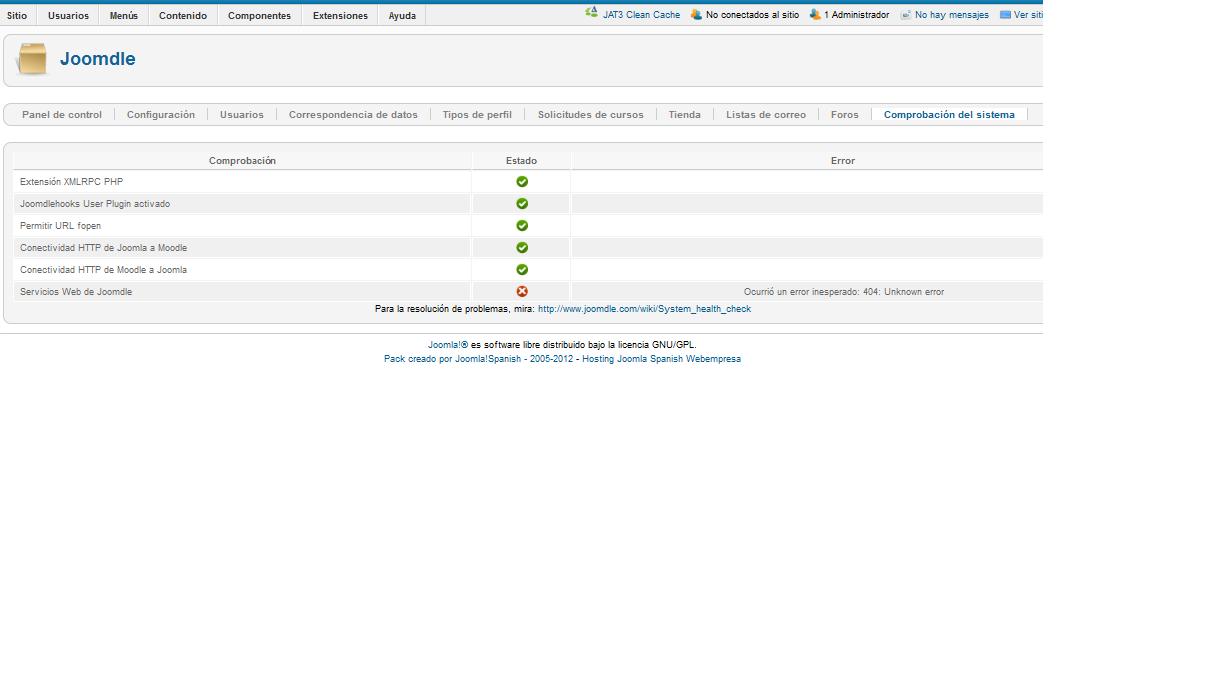Expand the Contenido dropdown menu
Viewport: 1218px width, 675px height.
tap(183, 16)
